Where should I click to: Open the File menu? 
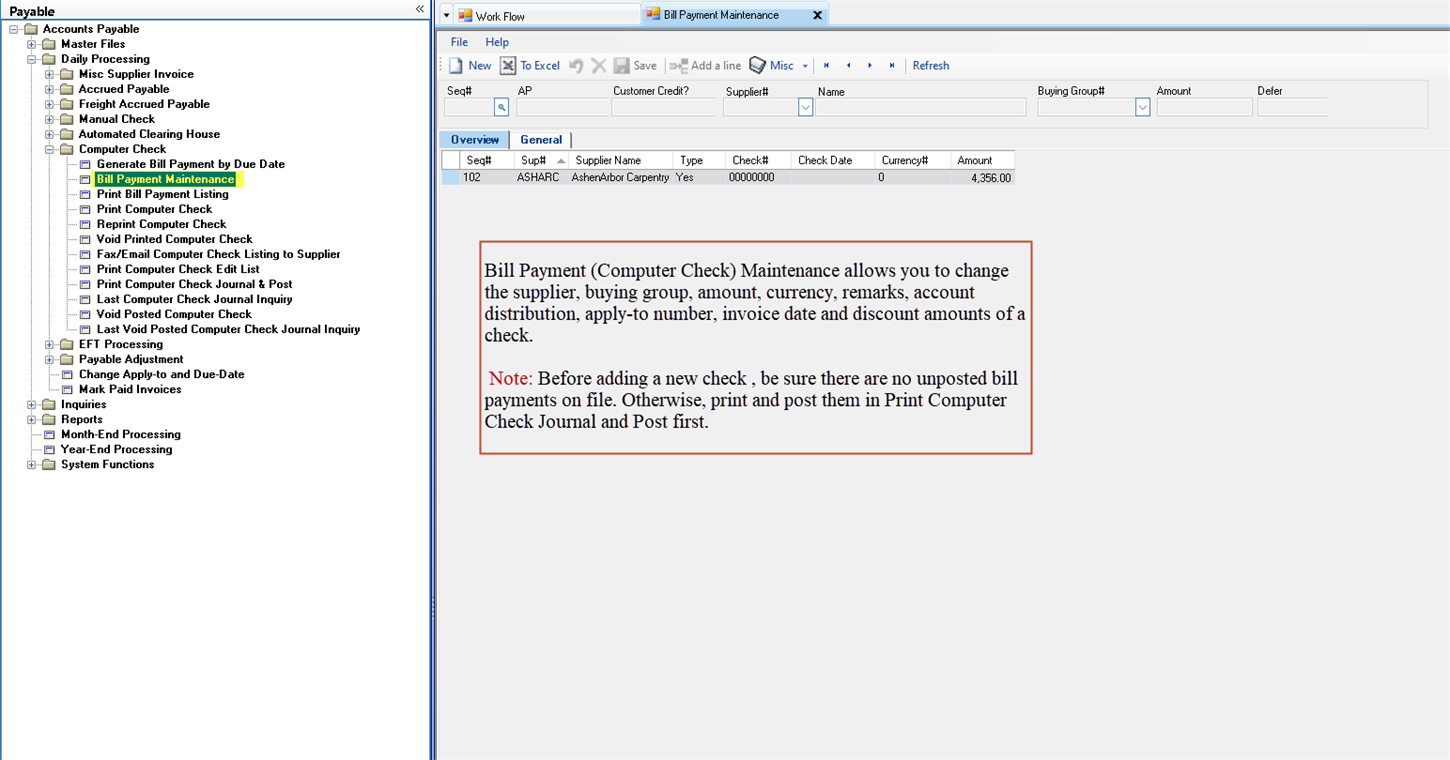click(459, 42)
